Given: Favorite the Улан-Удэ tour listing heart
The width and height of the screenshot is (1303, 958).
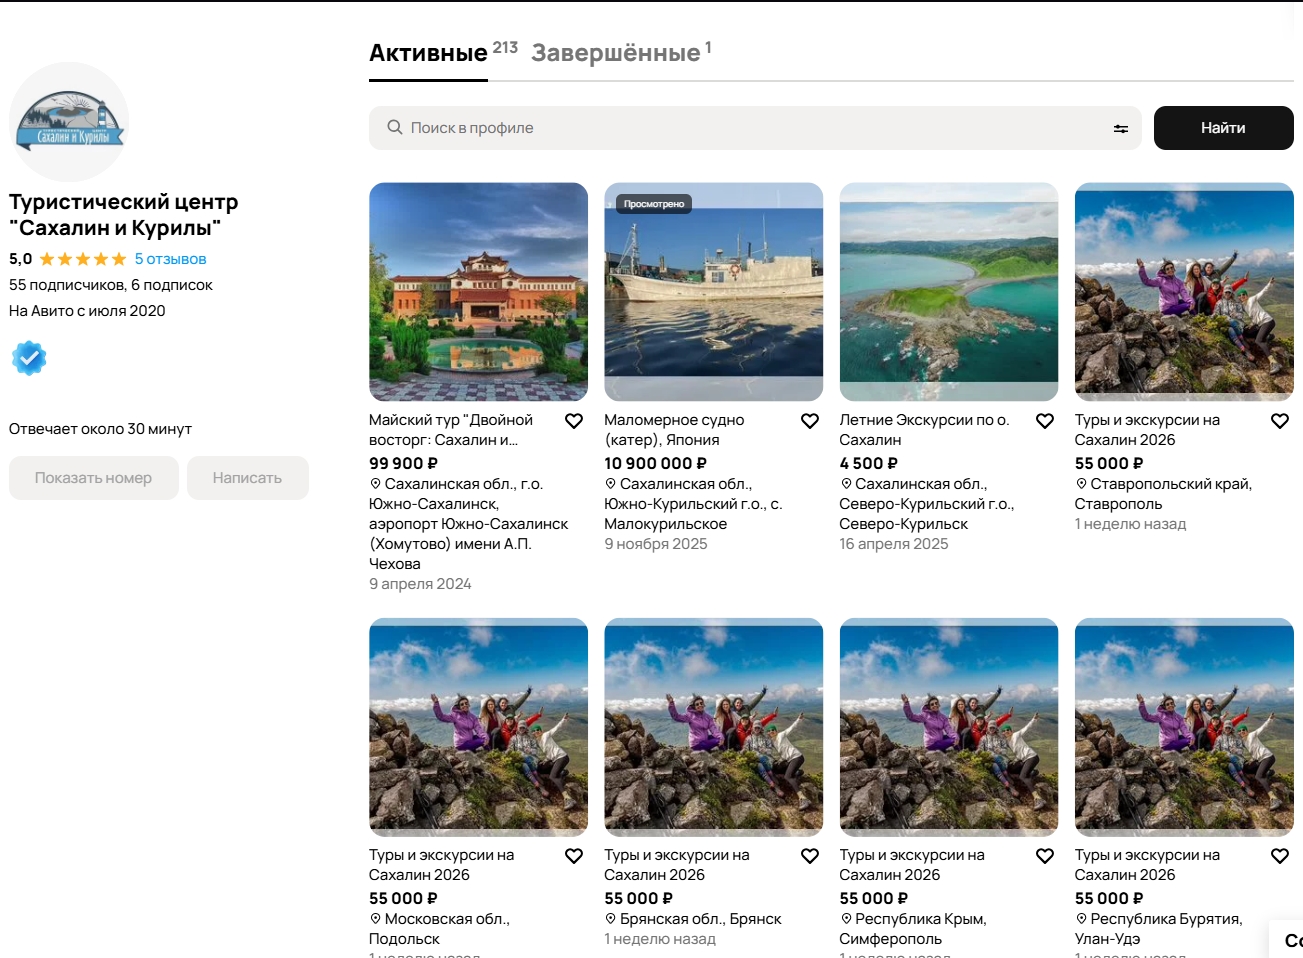Looking at the screenshot, I should pos(1280,856).
